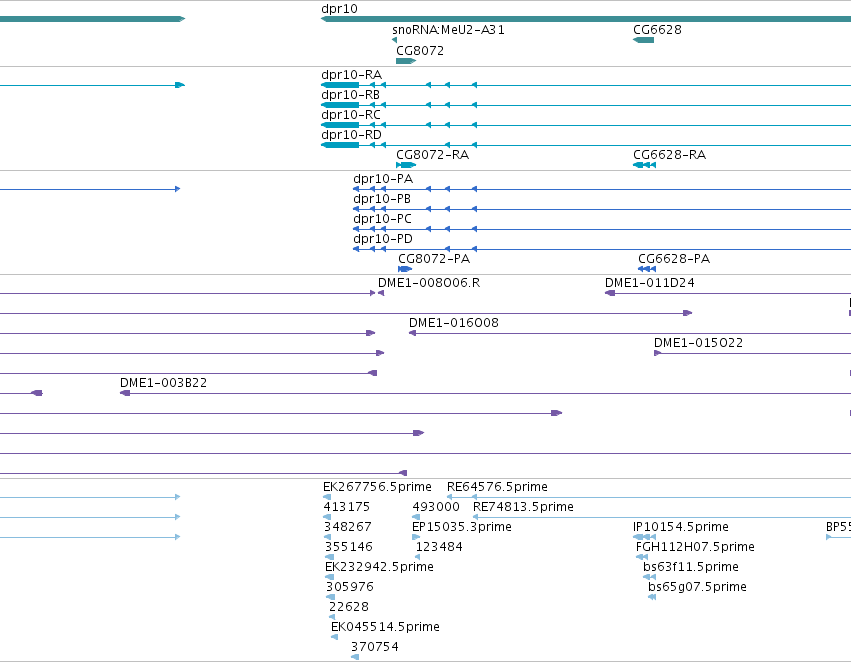Click the CG6628 gene label
This screenshot has width=851, height=662.
click(x=657, y=30)
